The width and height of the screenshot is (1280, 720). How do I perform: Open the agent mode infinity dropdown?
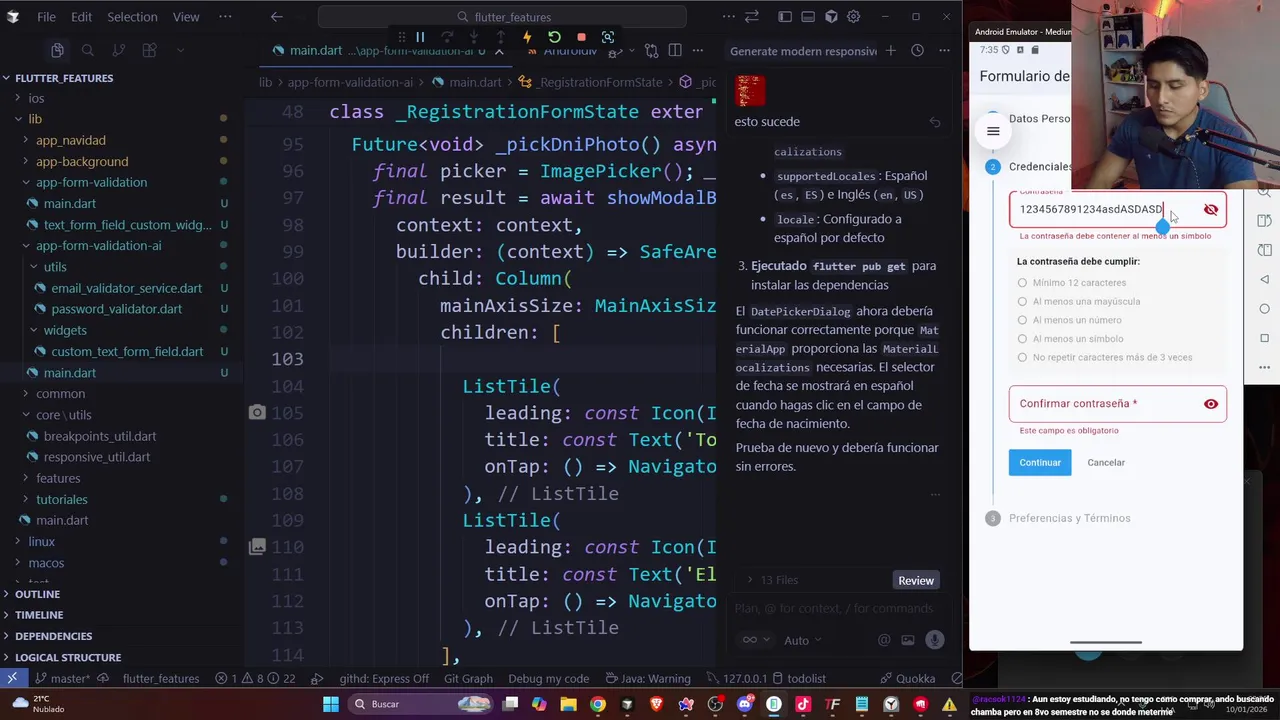[x=755, y=640]
